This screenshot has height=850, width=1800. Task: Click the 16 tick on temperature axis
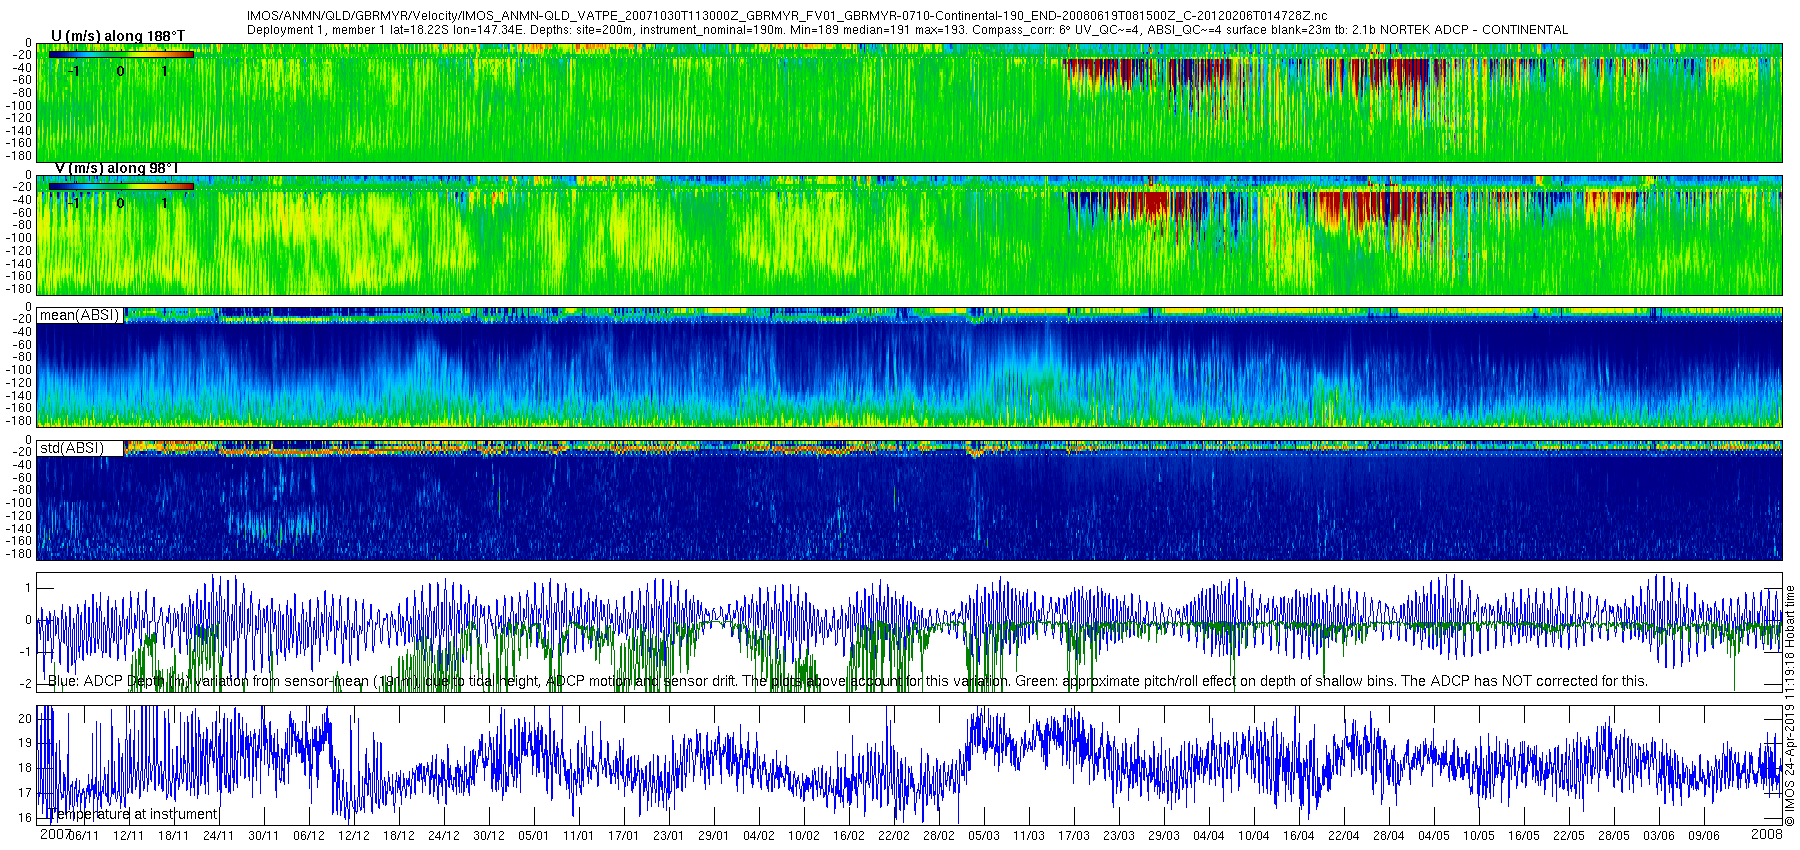(25, 817)
